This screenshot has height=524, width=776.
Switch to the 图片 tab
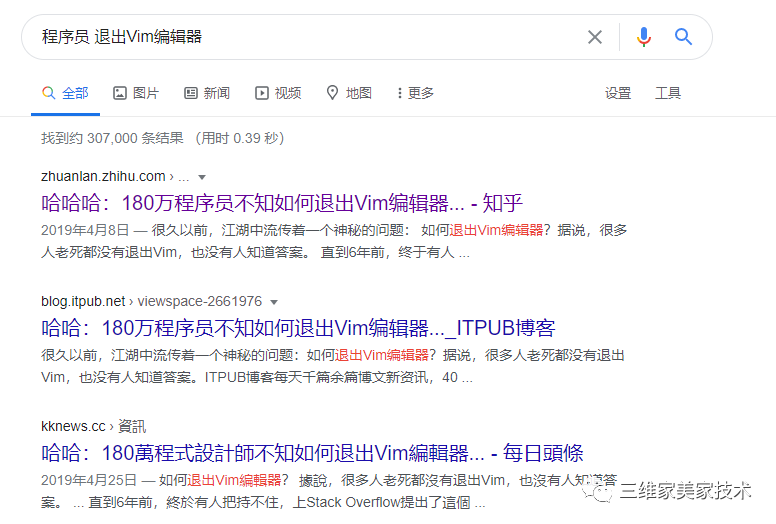[136, 93]
